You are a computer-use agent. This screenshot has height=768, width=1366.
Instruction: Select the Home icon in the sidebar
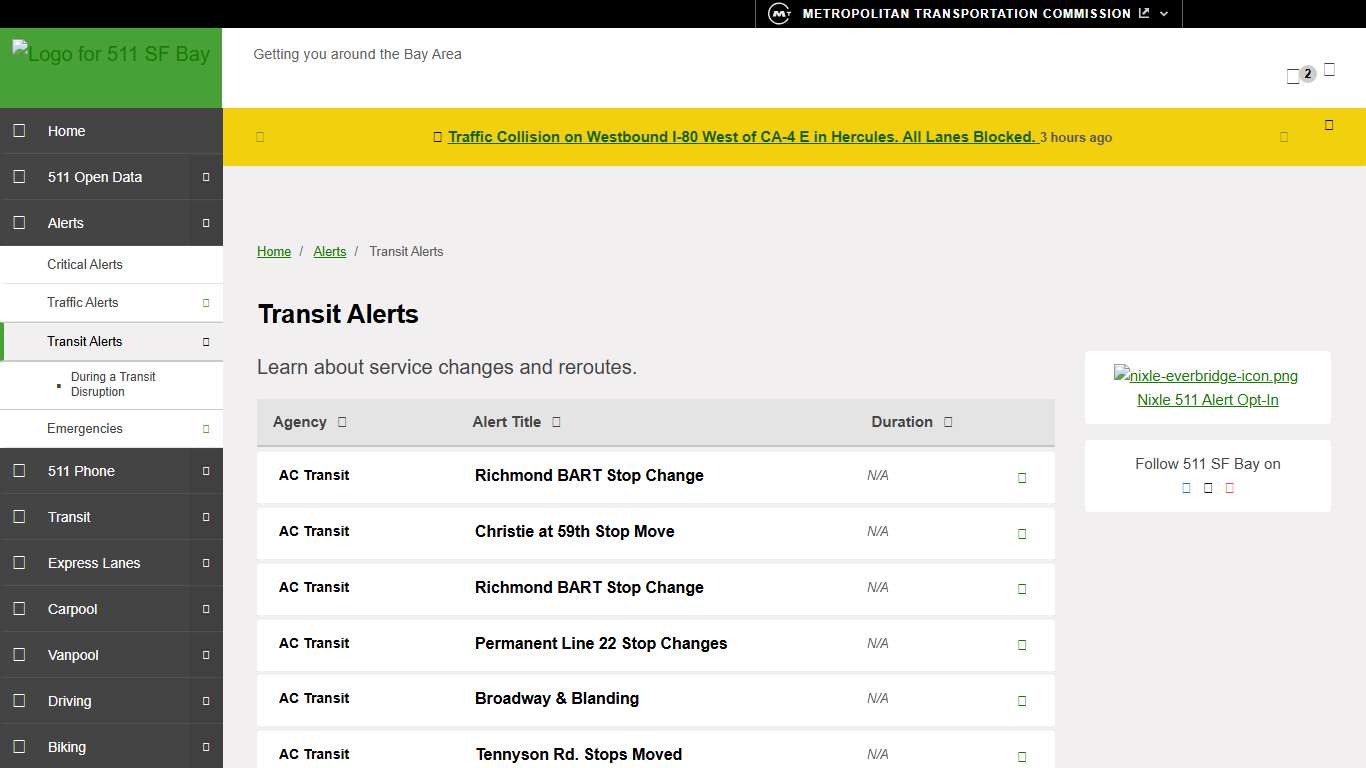point(20,131)
